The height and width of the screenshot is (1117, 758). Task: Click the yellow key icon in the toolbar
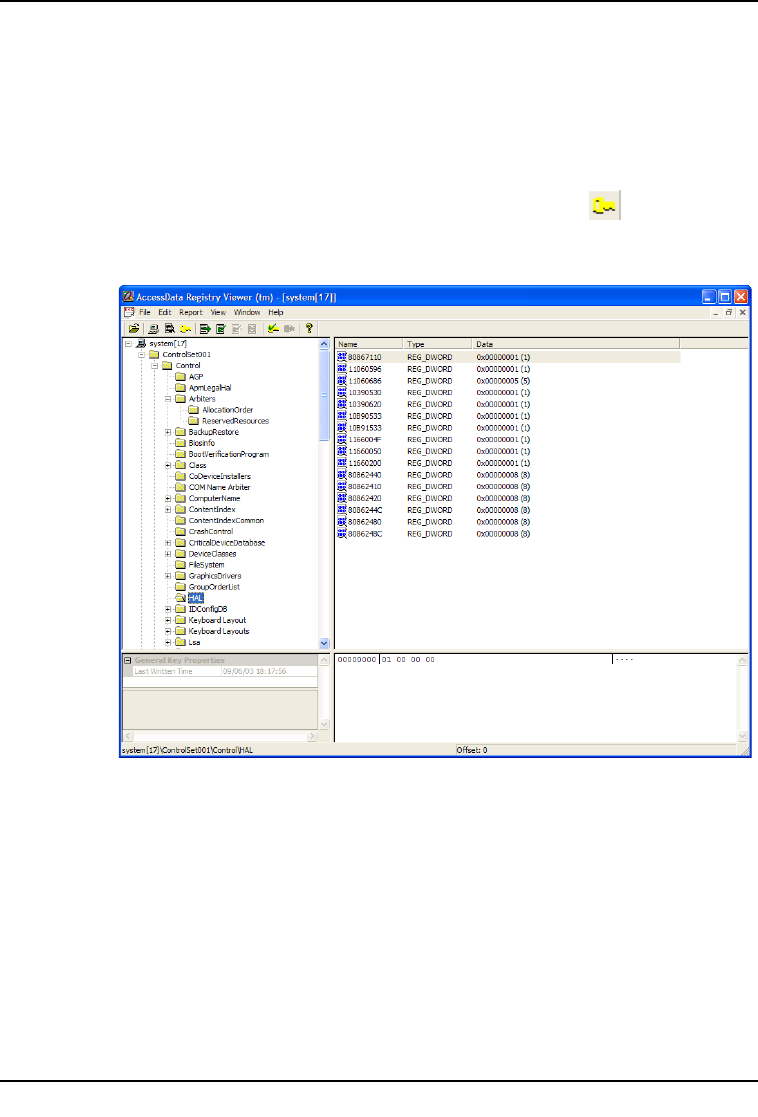(185, 328)
